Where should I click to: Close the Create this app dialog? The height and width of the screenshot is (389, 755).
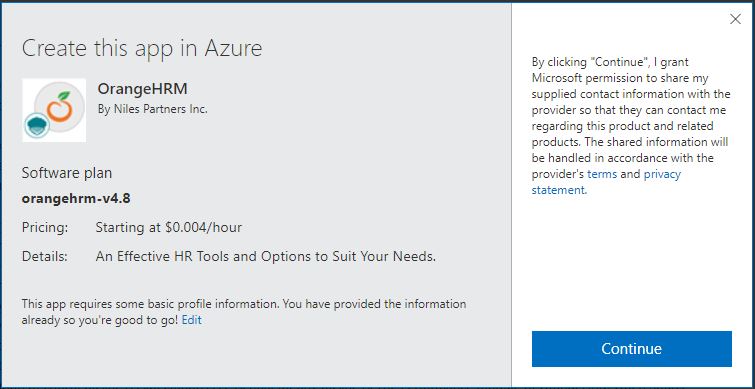735,19
